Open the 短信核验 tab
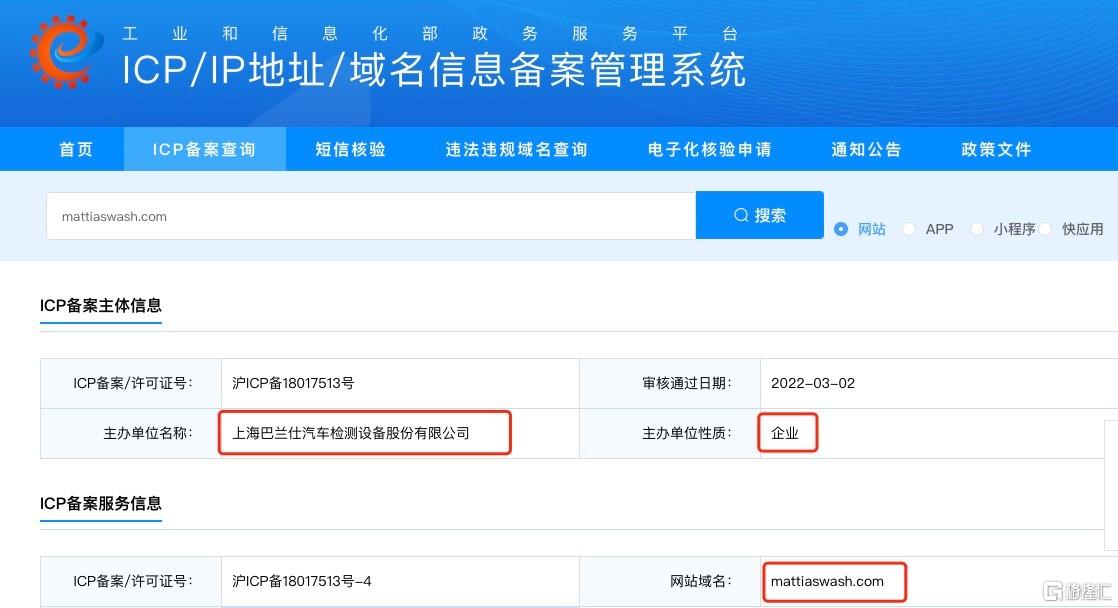Image resolution: width=1118 pixels, height=608 pixels. pos(351,149)
